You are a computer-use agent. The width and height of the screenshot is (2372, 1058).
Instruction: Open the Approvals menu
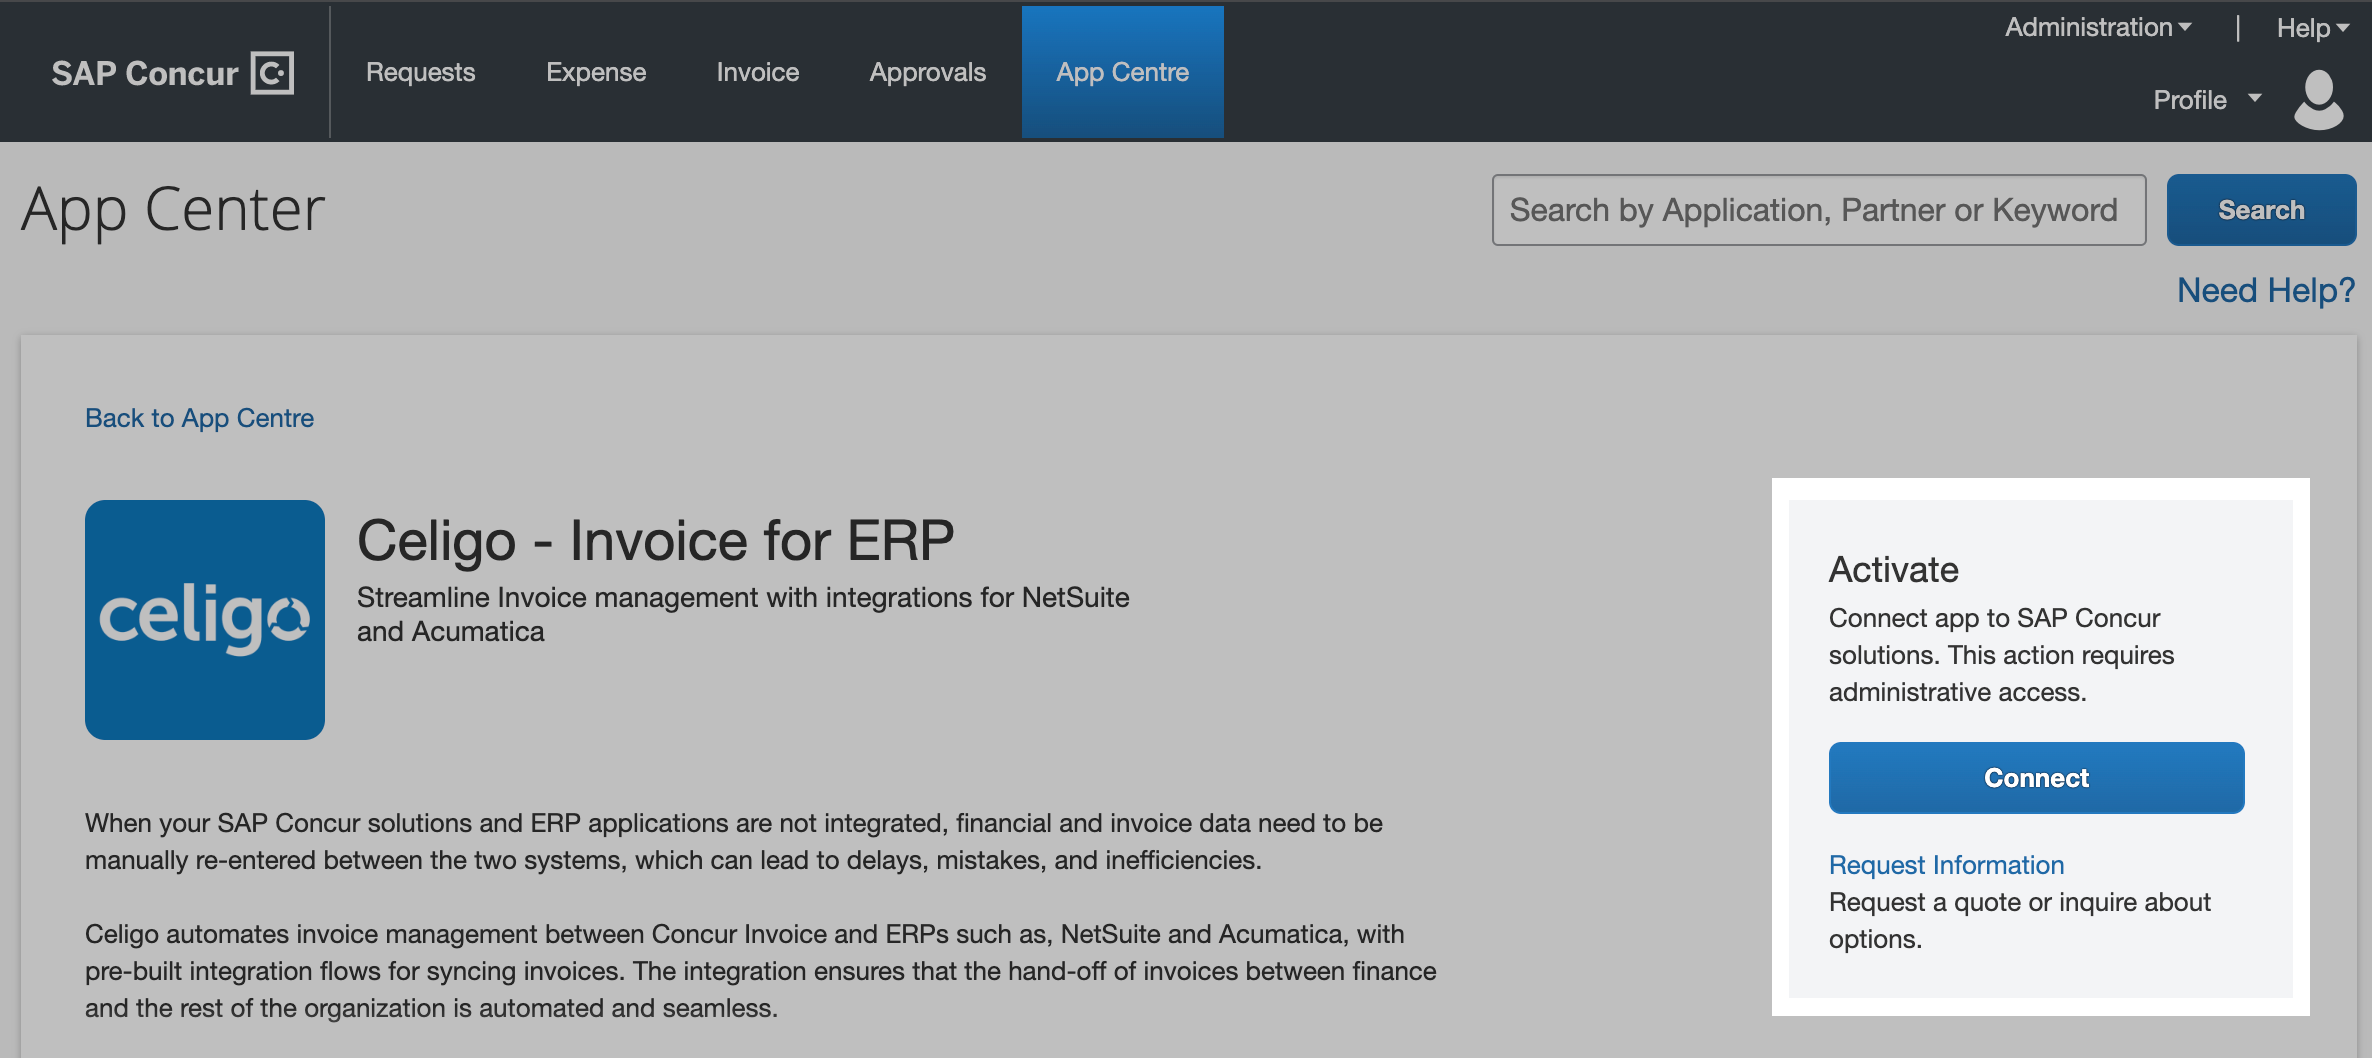[x=927, y=72]
